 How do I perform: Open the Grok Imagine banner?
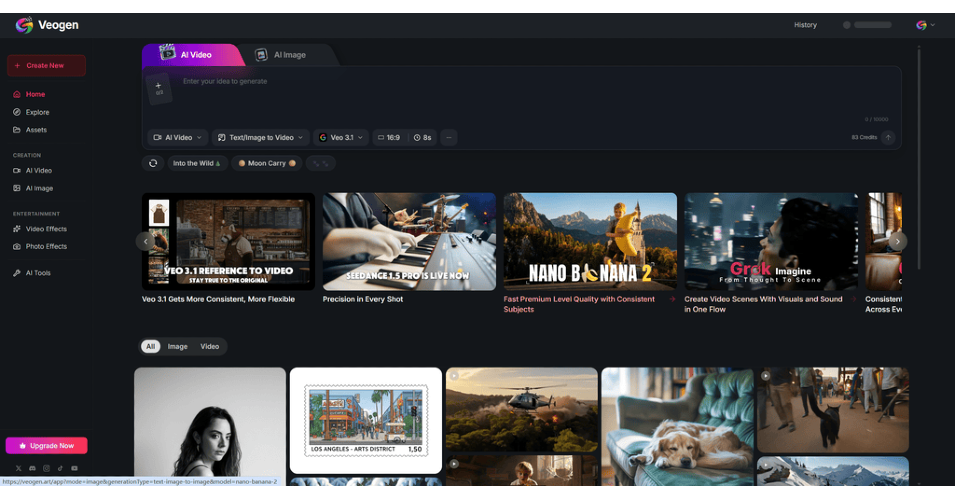pyautogui.click(x=771, y=241)
